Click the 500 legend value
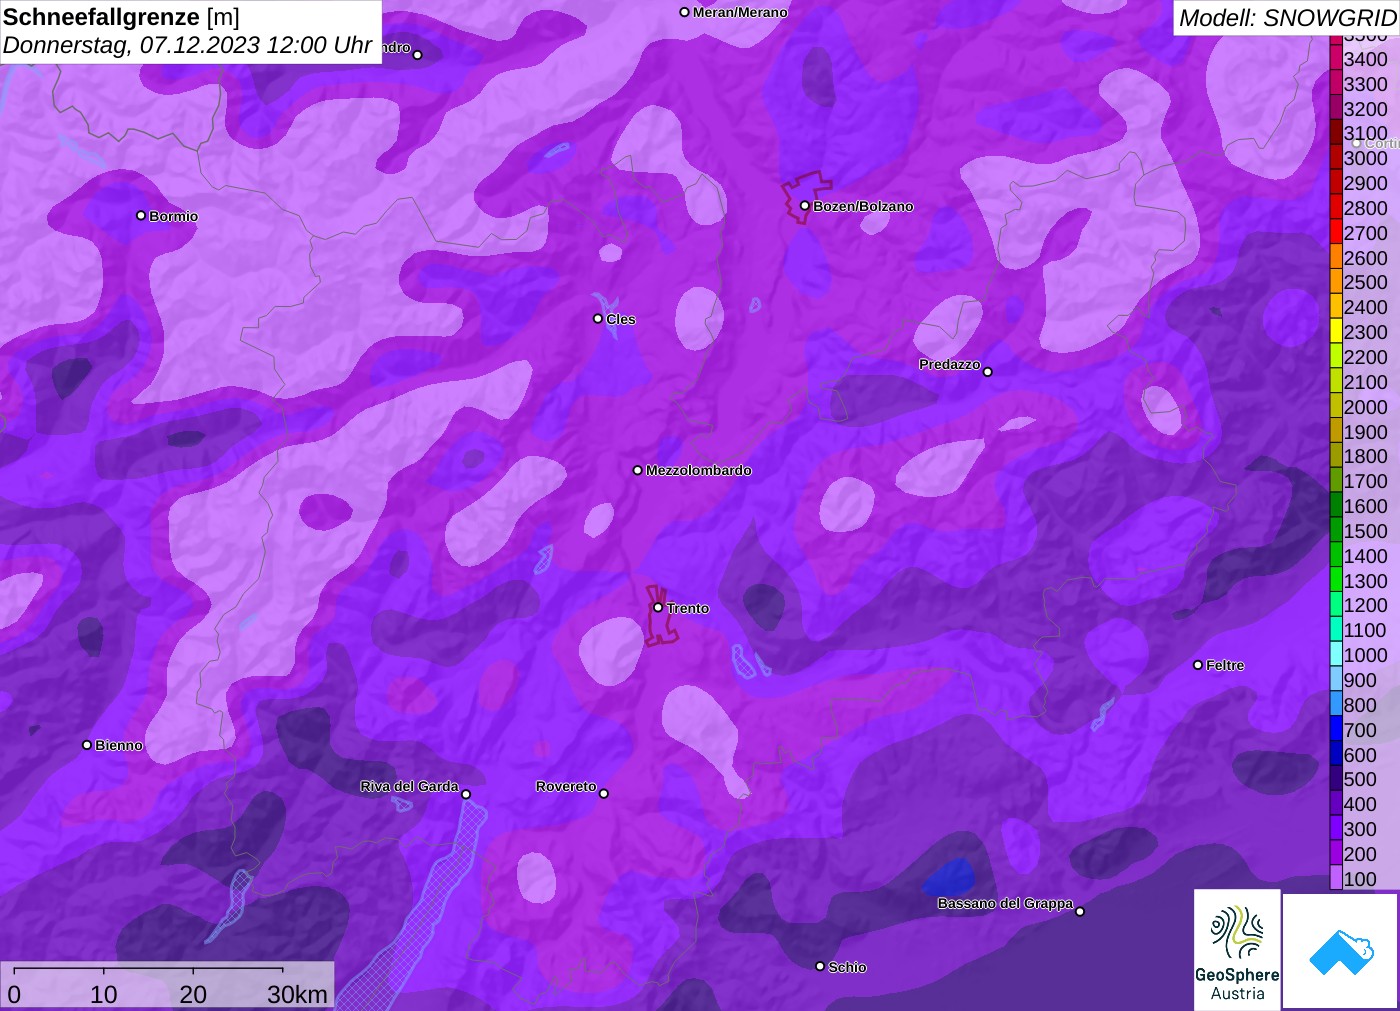 [1360, 779]
